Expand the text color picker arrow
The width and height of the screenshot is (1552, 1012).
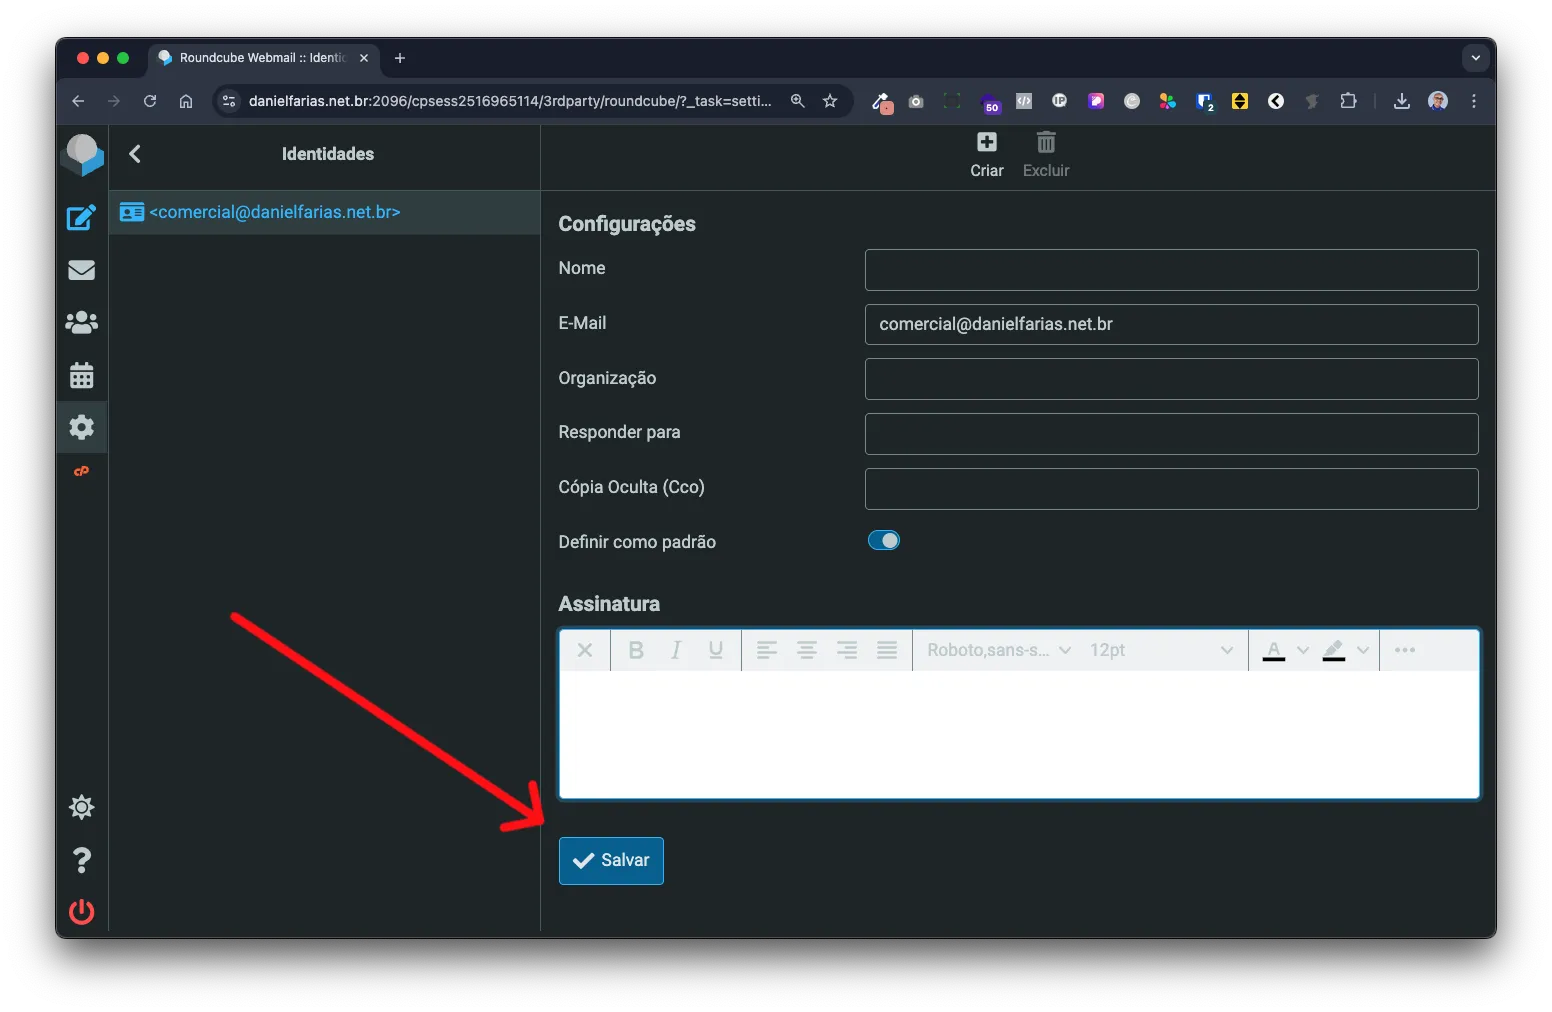click(x=1303, y=650)
